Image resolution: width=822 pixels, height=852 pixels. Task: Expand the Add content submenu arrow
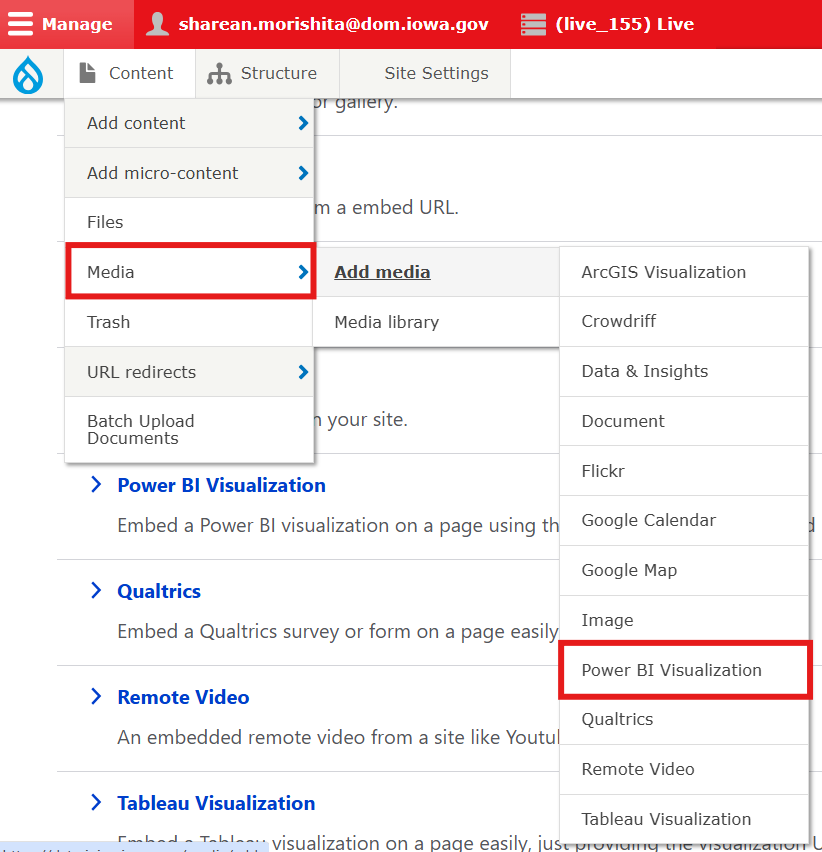click(x=303, y=123)
